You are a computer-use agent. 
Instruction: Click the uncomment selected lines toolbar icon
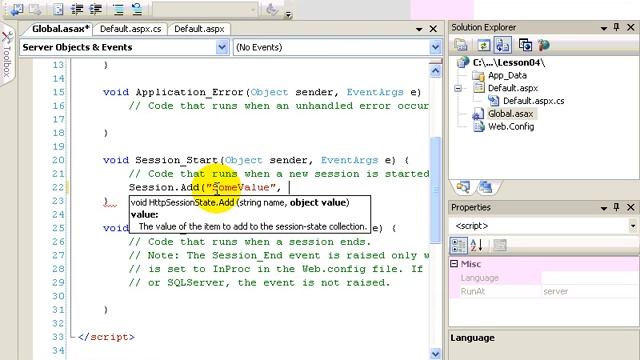[x=137, y=9]
